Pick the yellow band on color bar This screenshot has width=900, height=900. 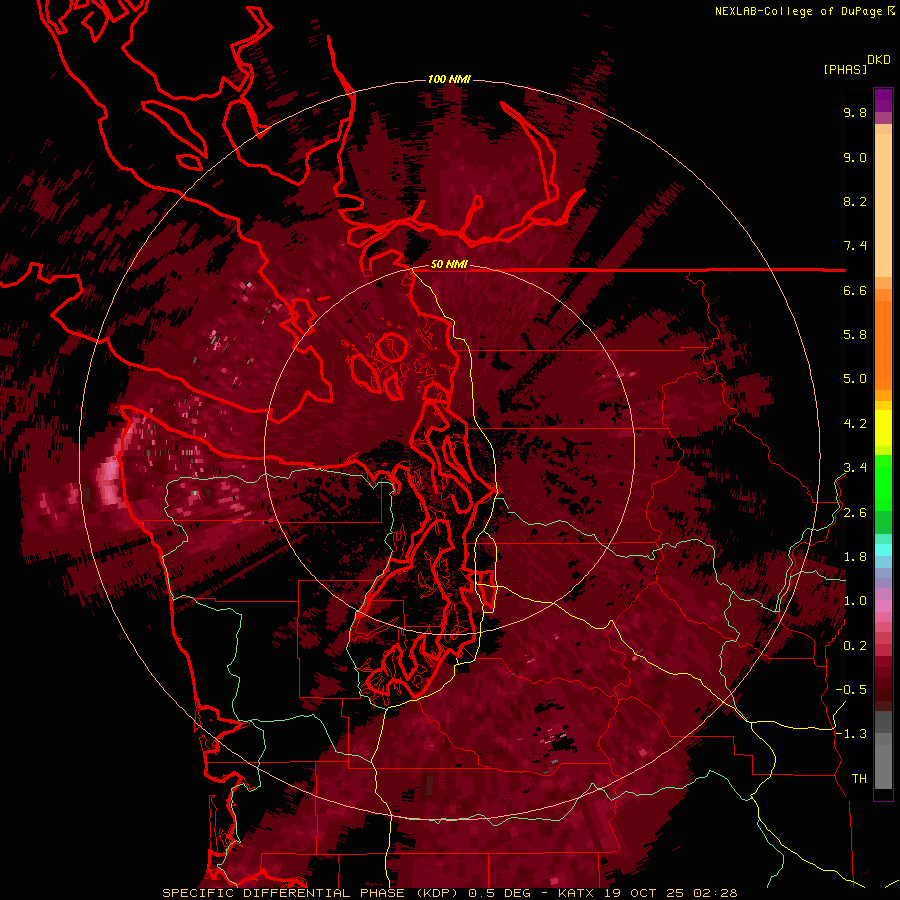[x=883, y=428]
